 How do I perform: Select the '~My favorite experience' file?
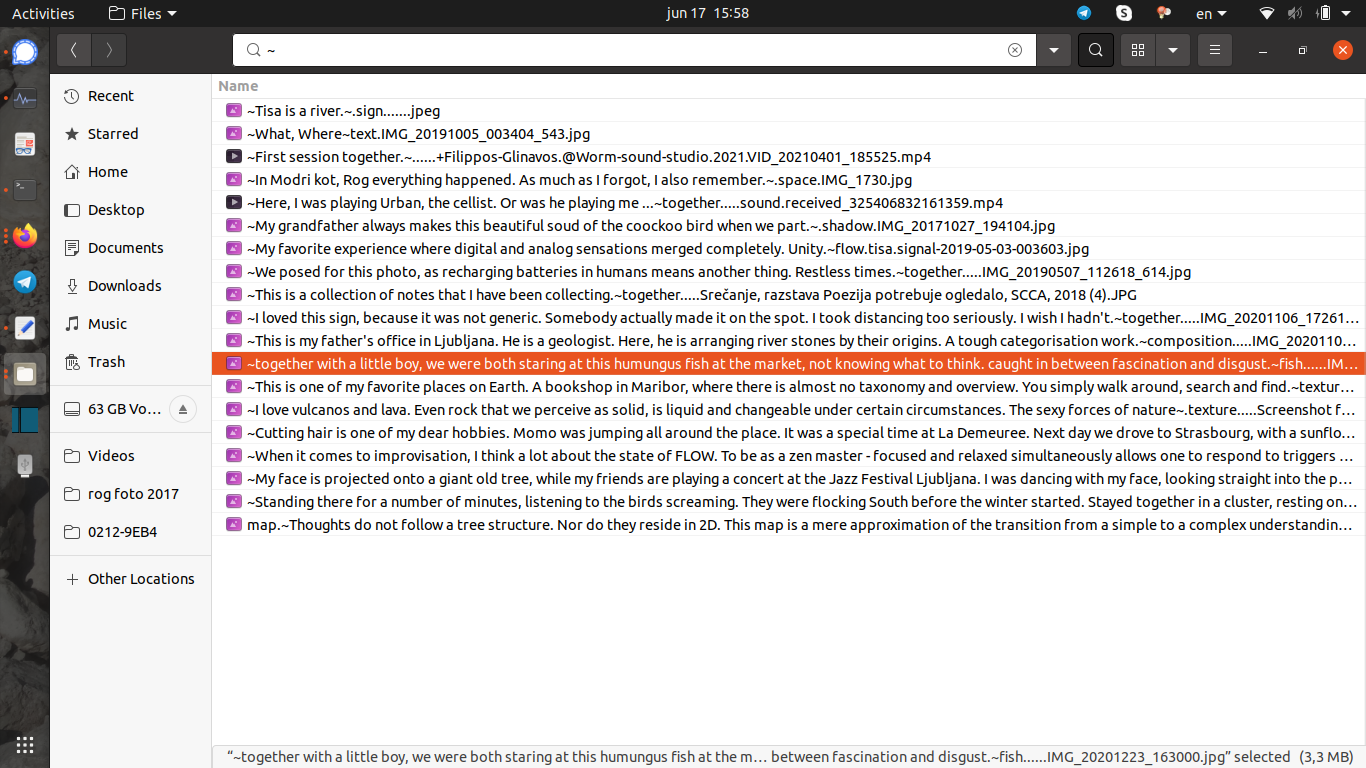pyautogui.click(x=788, y=249)
